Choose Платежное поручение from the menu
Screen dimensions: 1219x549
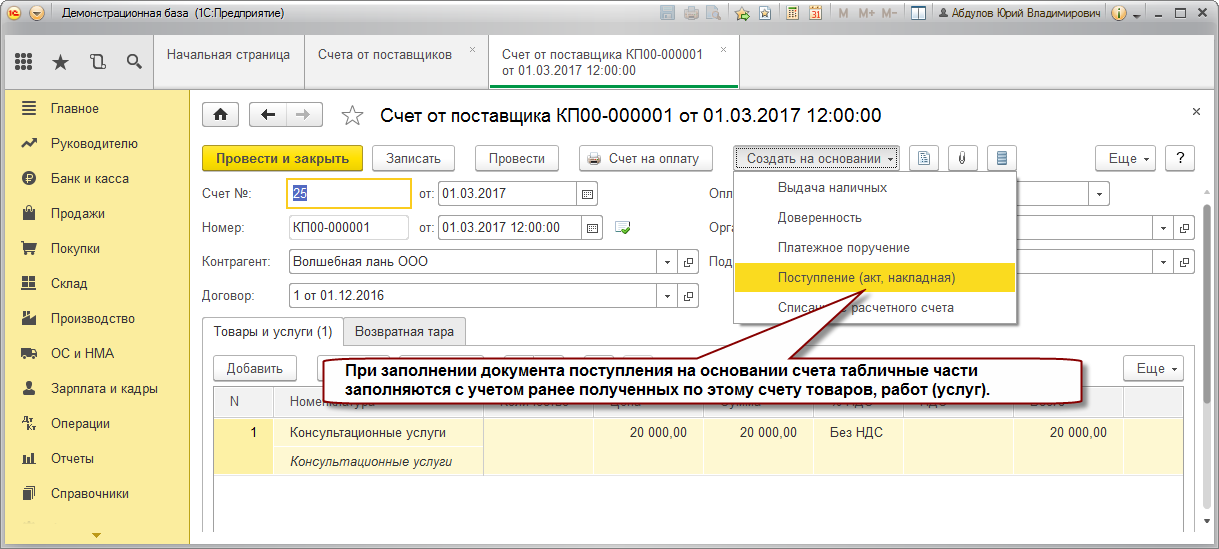[843, 247]
